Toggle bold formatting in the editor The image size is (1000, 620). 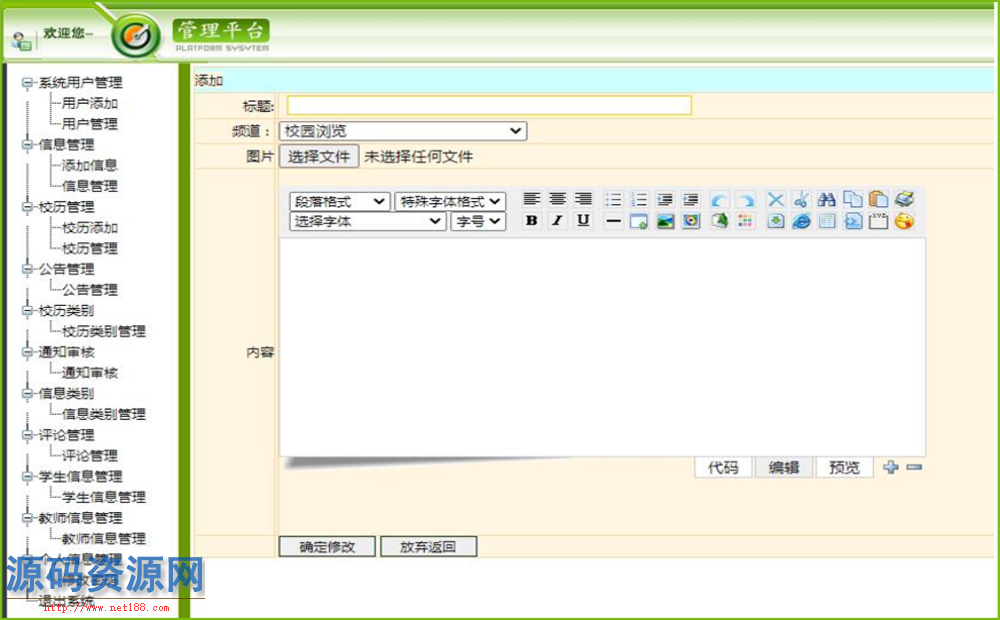[532, 221]
